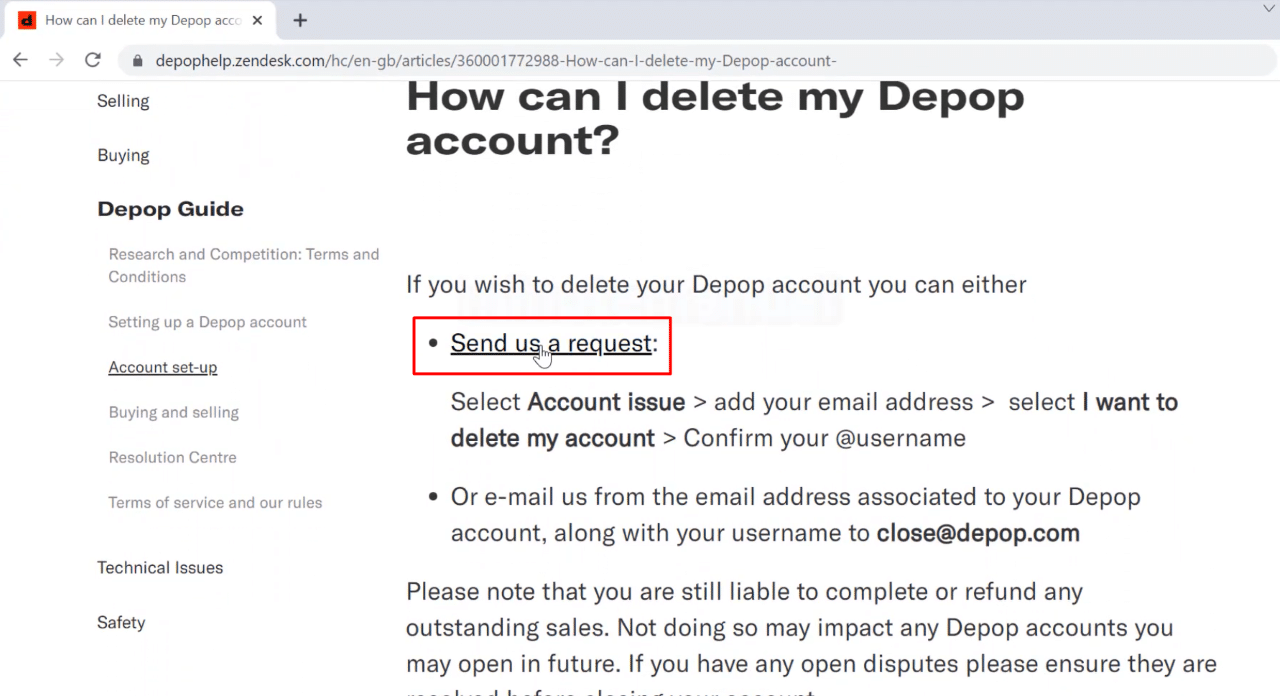
Task: Click the close@depop.com email text
Action: [978, 533]
